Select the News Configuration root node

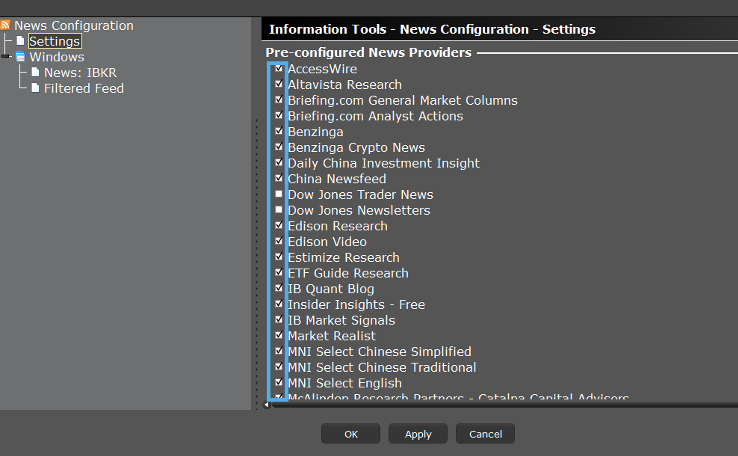pos(73,26)
